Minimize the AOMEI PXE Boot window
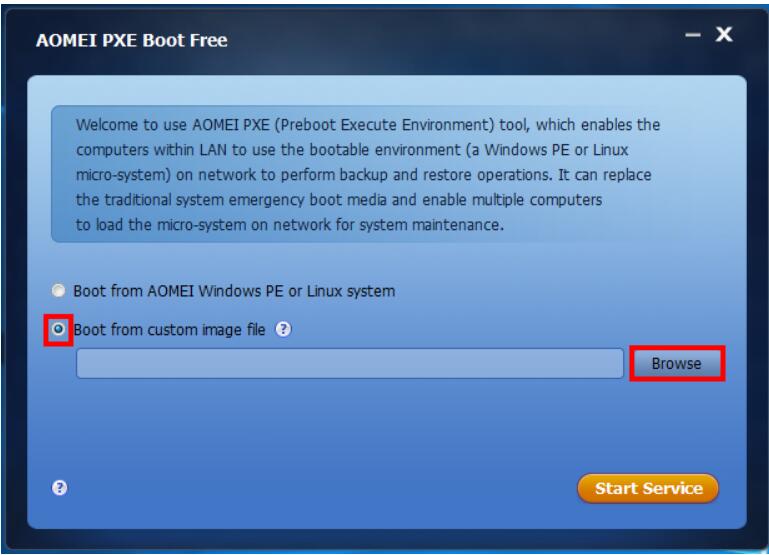This screenshot has width=769, height=555. click(693, 35)
